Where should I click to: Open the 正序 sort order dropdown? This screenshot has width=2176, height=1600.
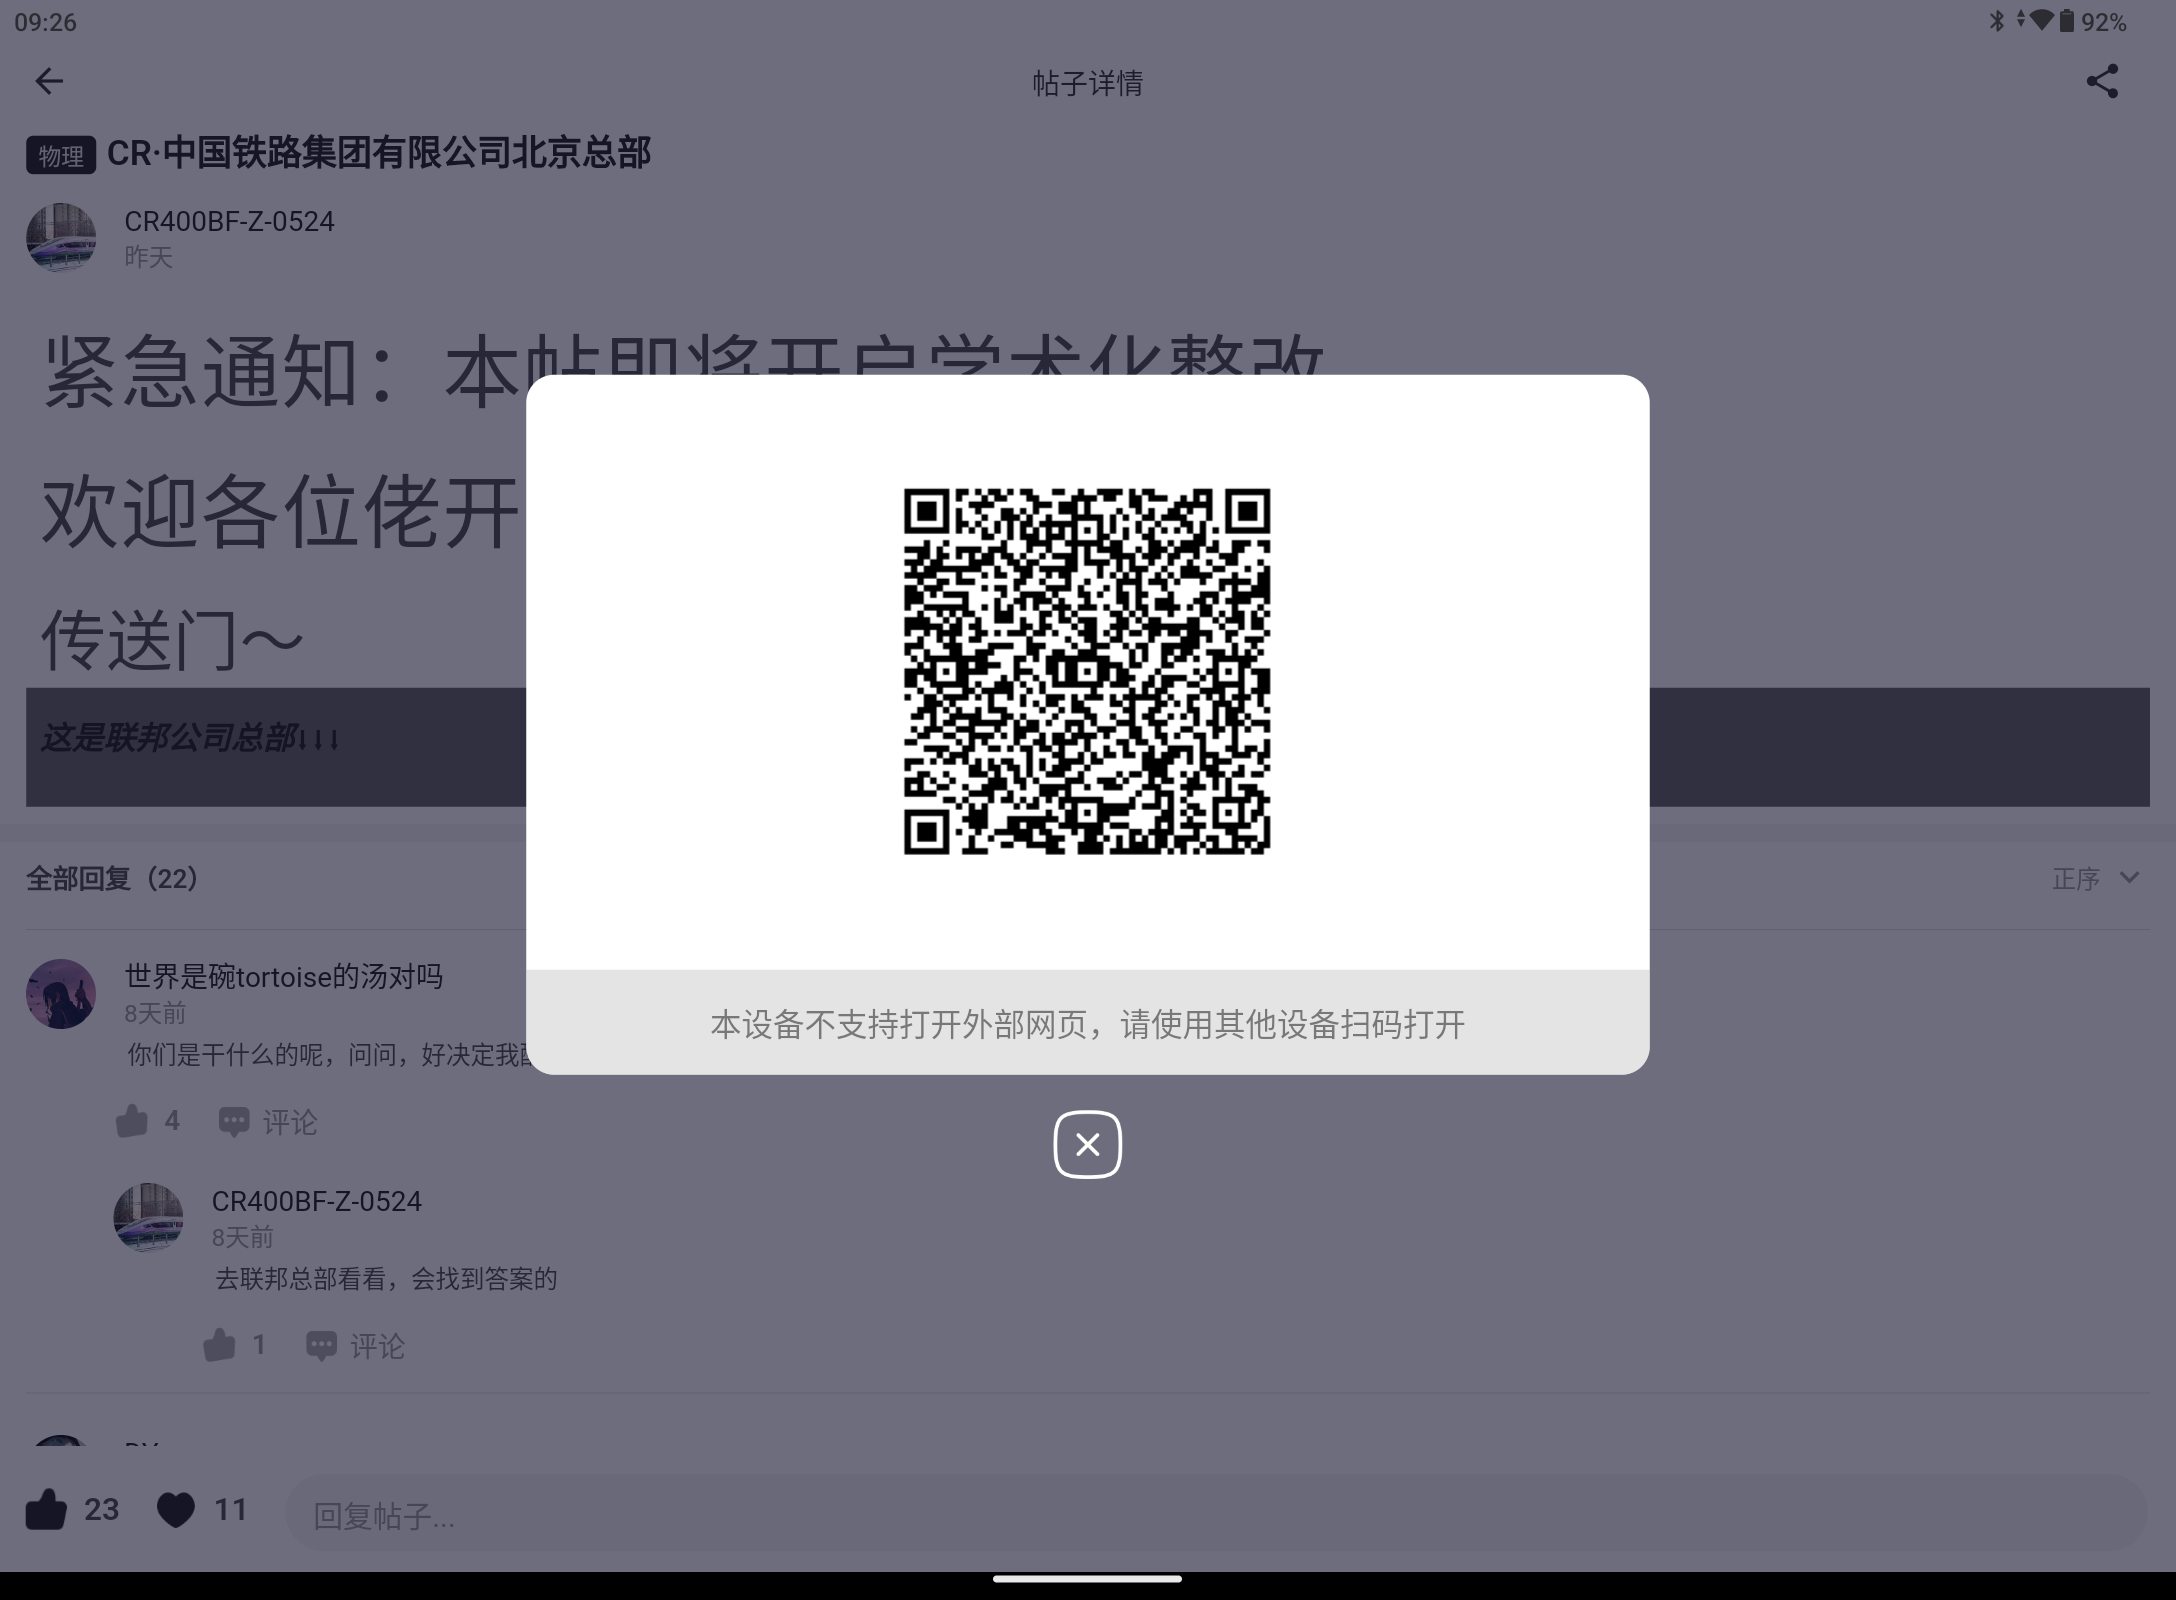point(2096,878)
